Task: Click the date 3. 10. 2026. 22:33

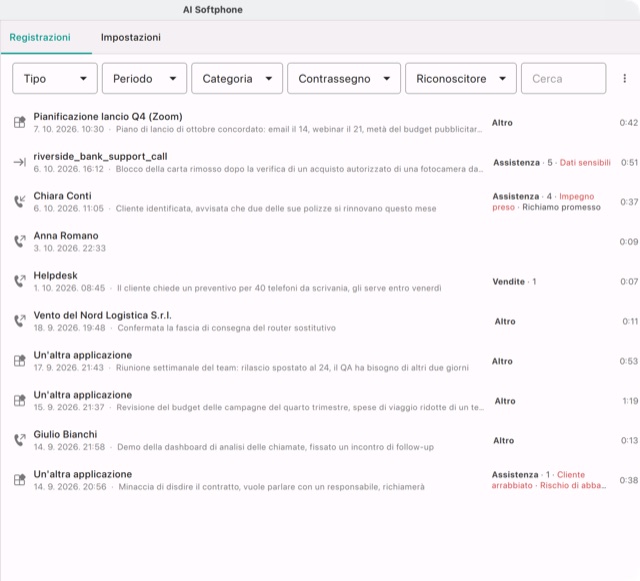Action: (x=69, y=248)
